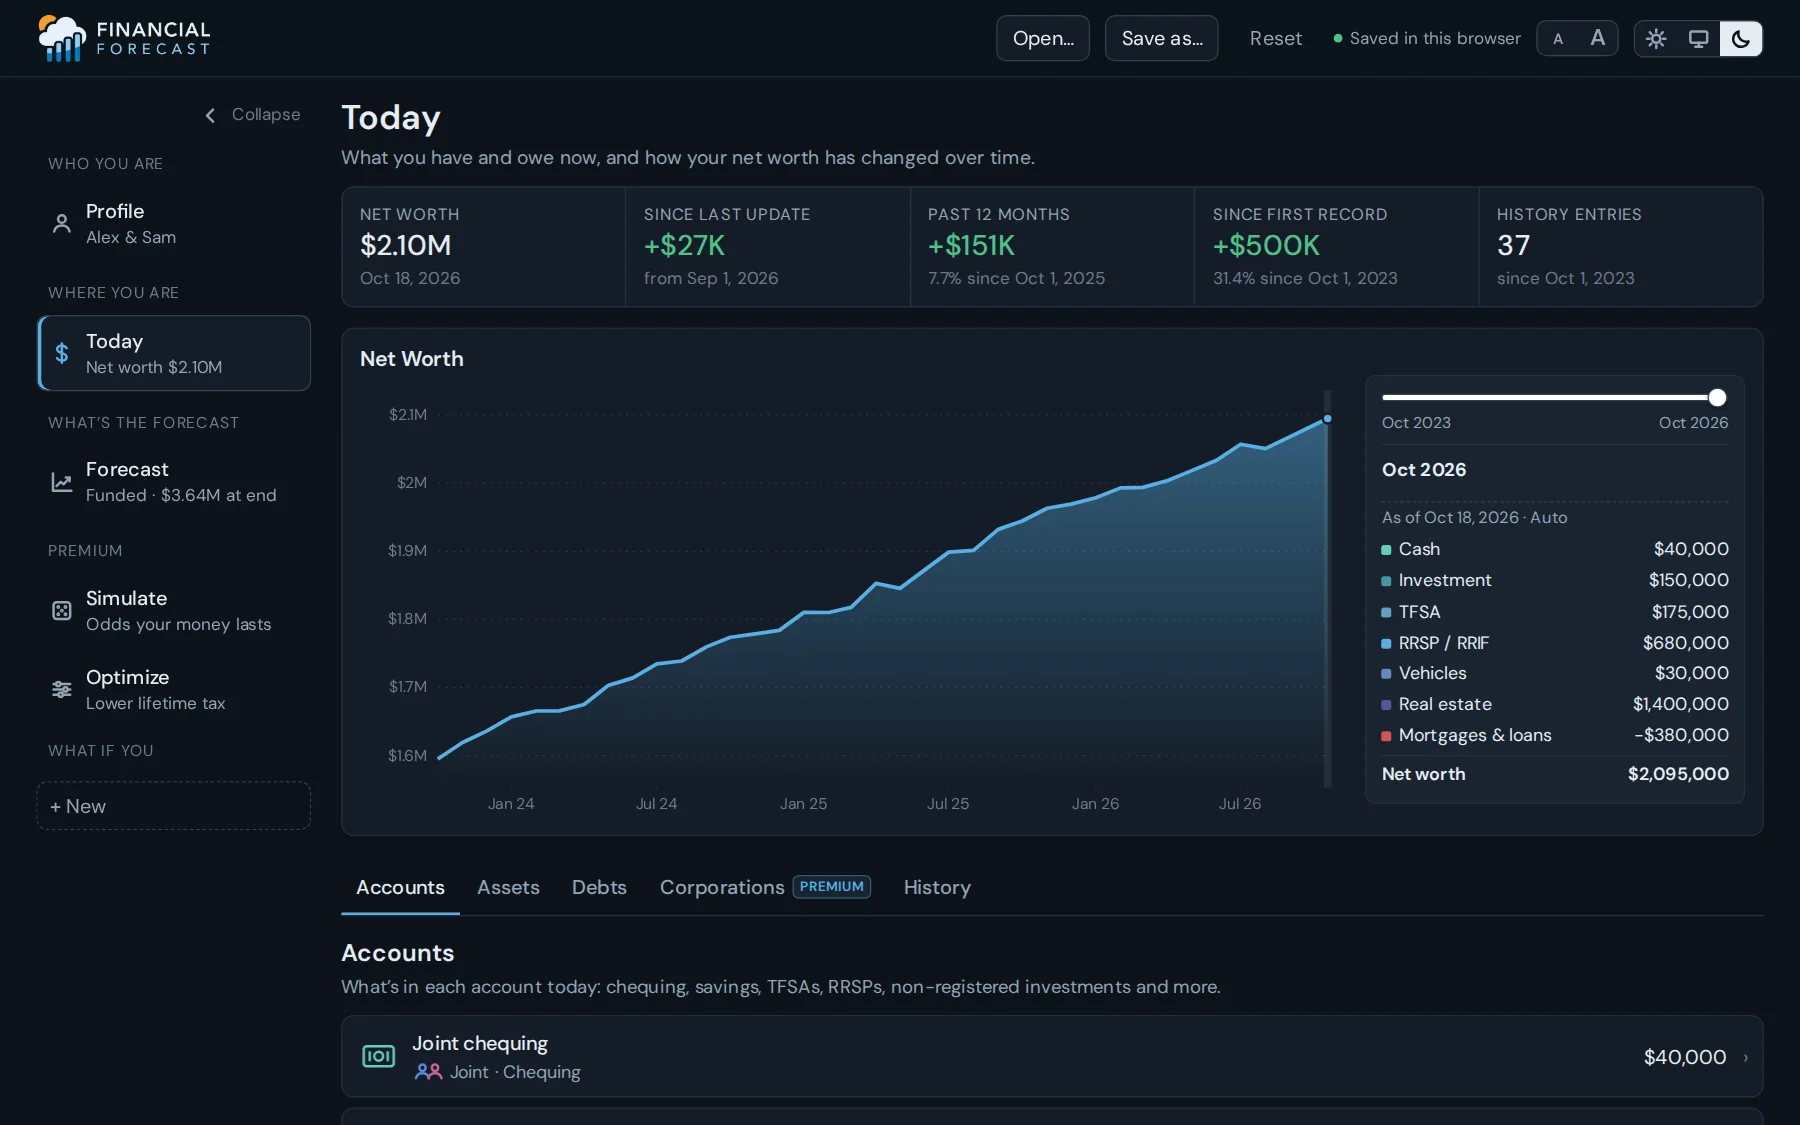Click the Profile person icon

click(62, 223)
